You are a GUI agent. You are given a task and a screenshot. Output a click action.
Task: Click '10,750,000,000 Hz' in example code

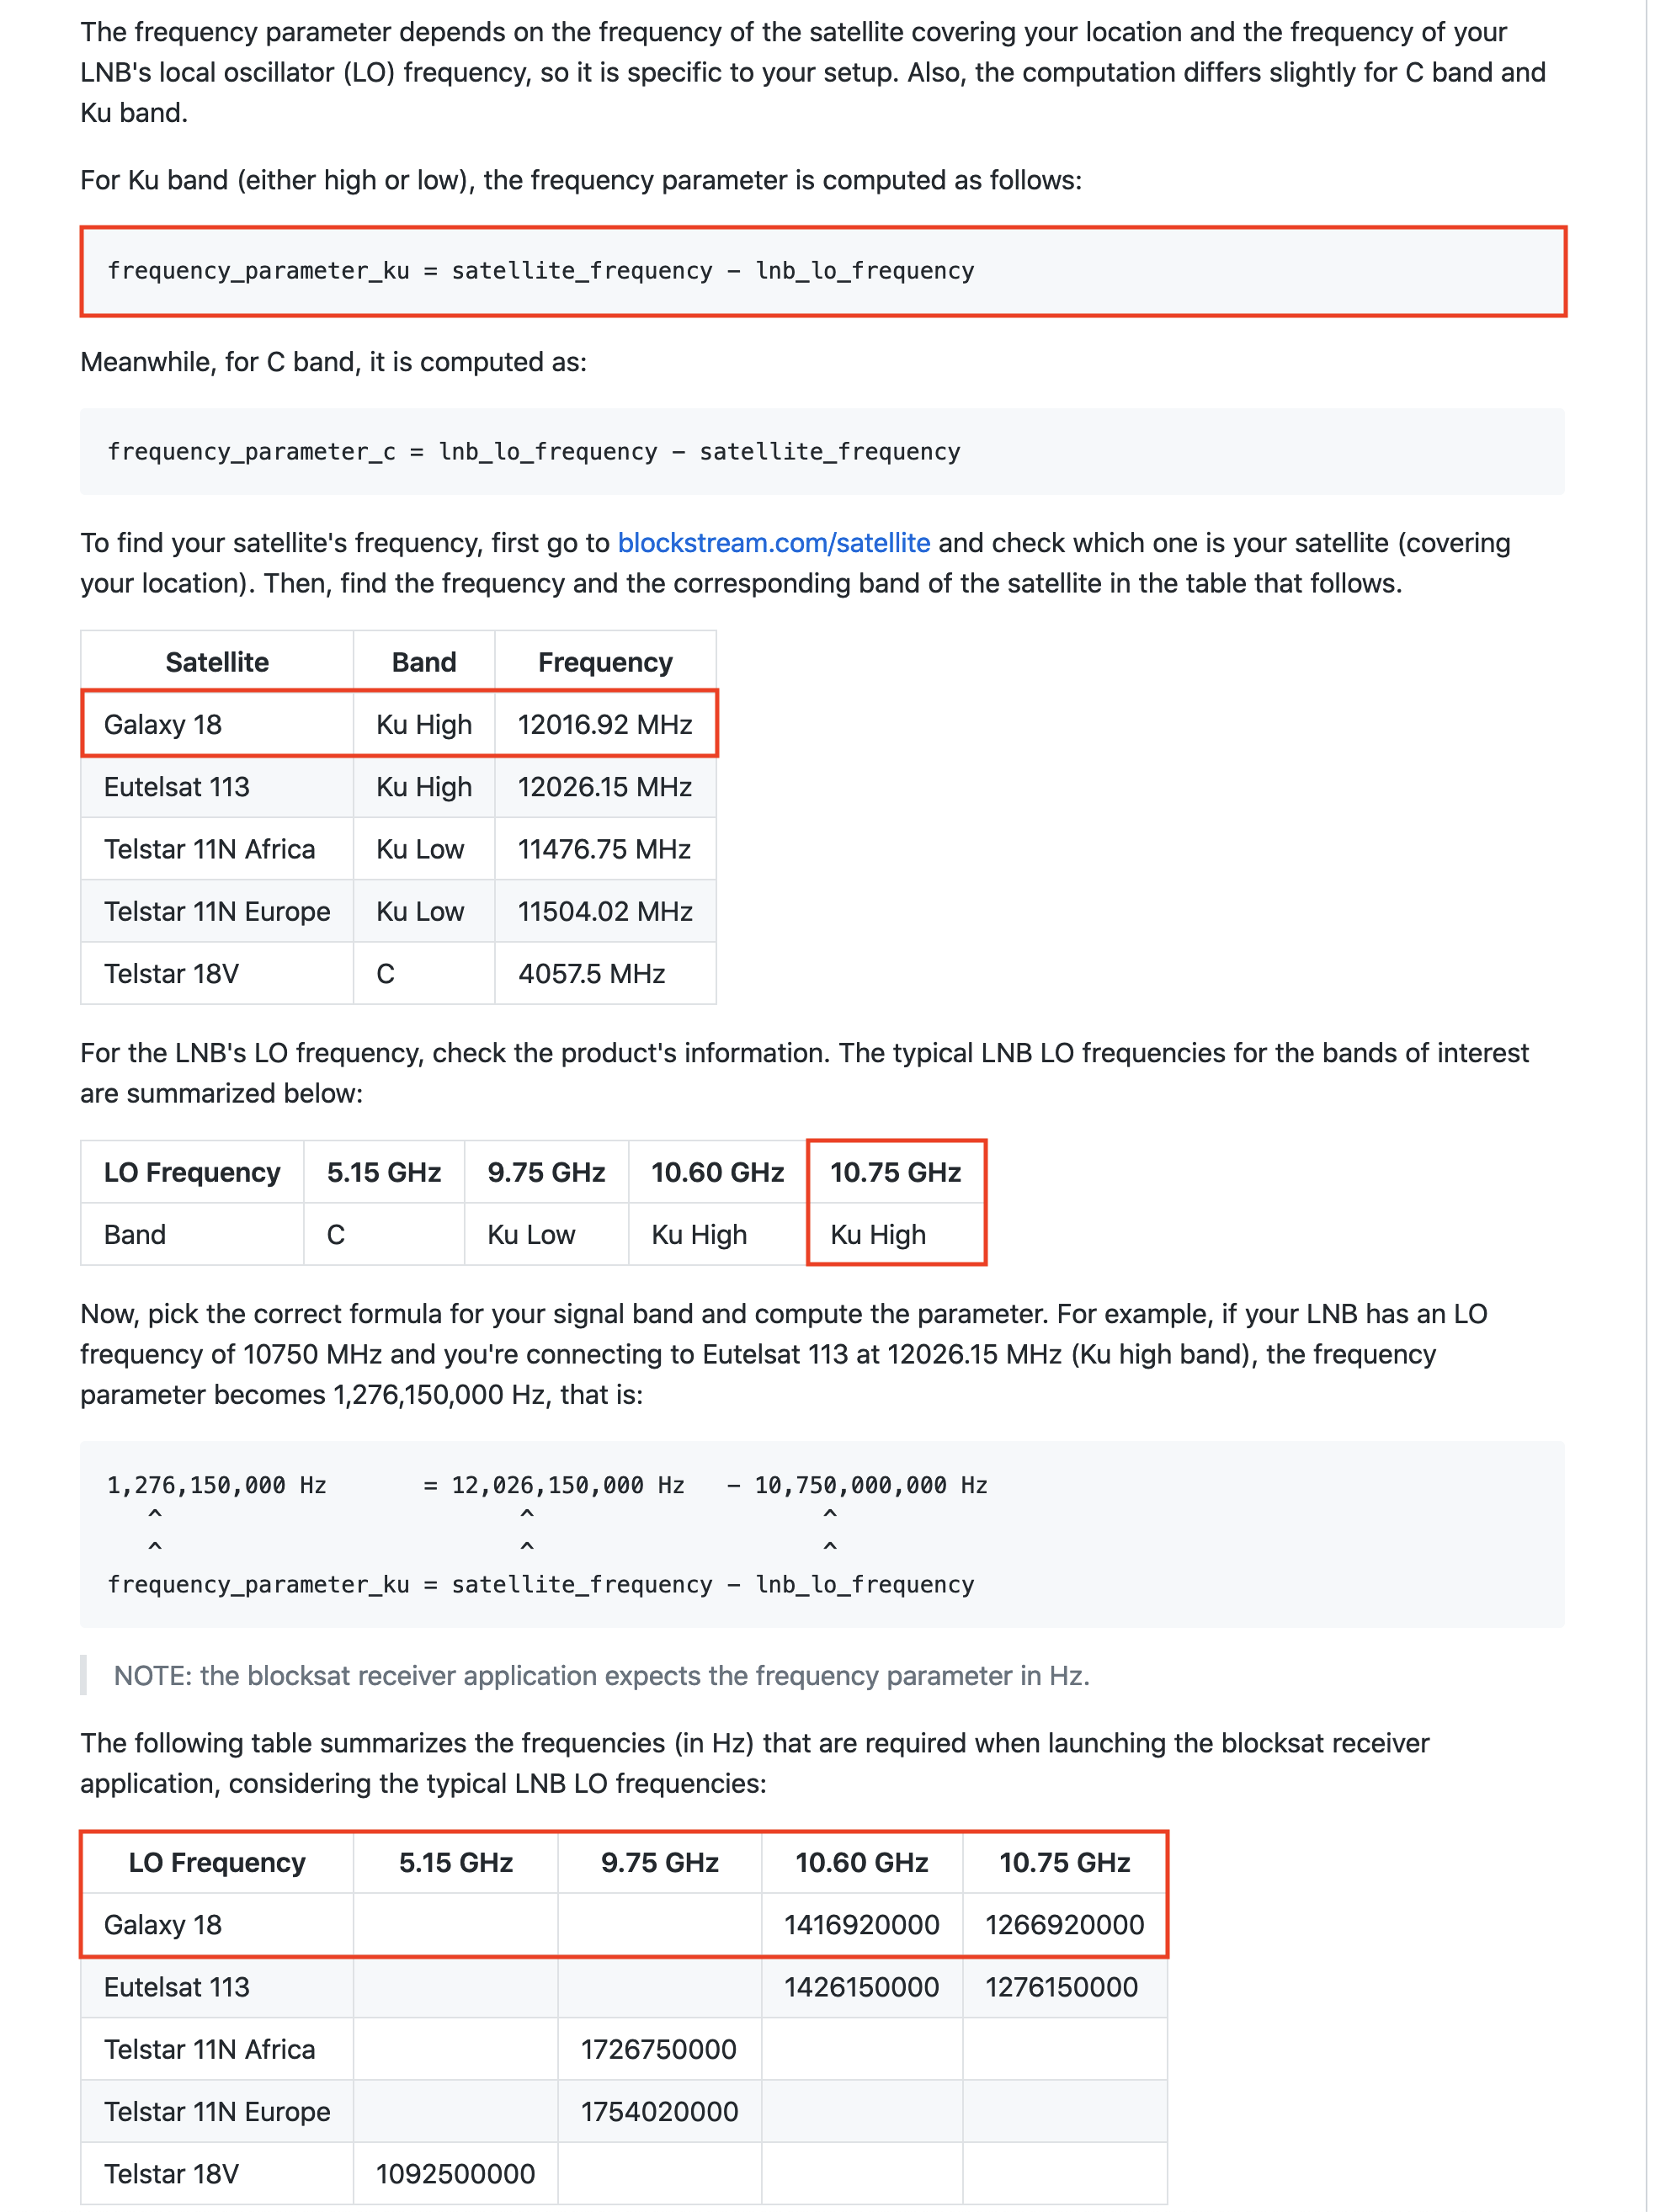871,1485
